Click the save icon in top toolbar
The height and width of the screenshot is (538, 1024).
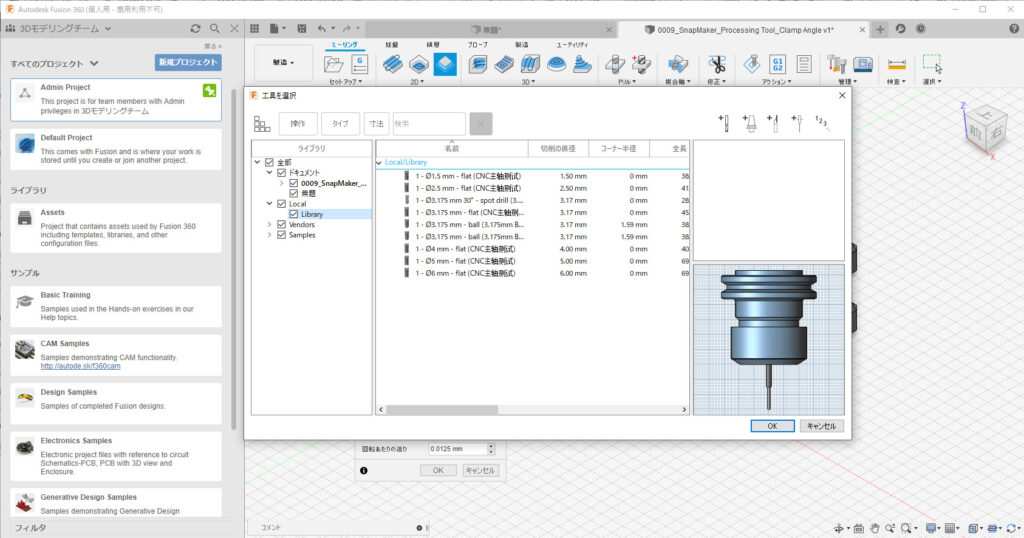tap(300, 29)
